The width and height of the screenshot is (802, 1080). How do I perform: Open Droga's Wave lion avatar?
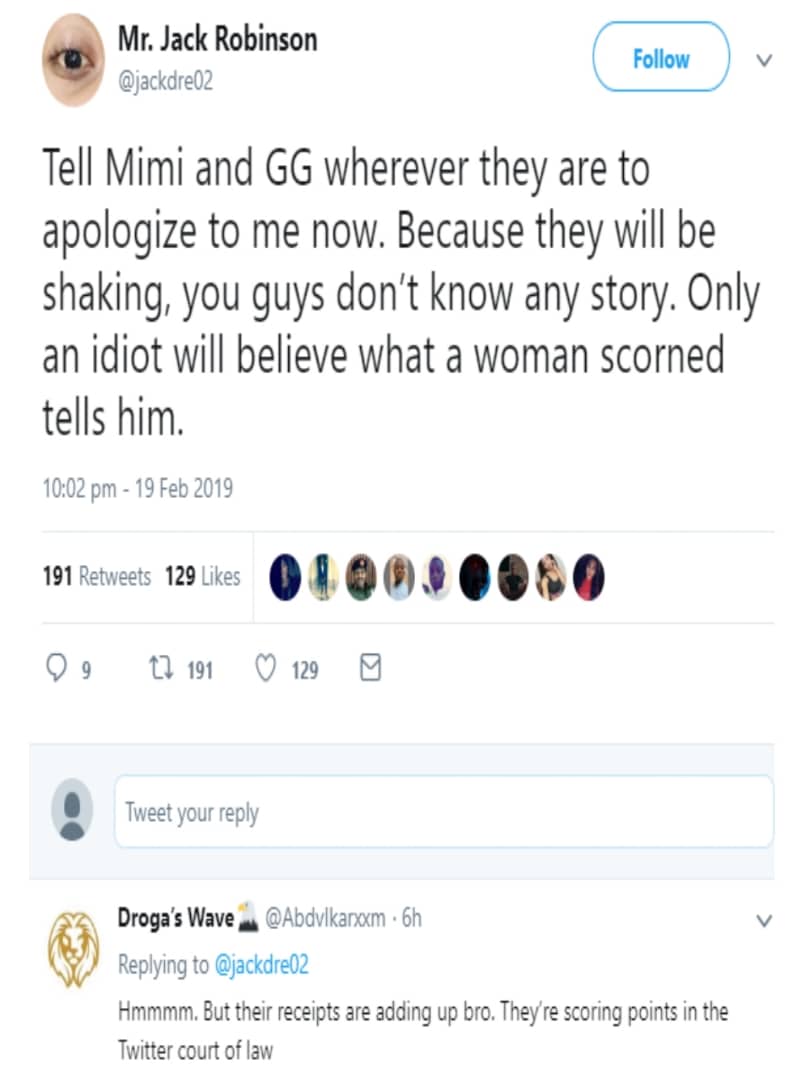coord(73,947)
